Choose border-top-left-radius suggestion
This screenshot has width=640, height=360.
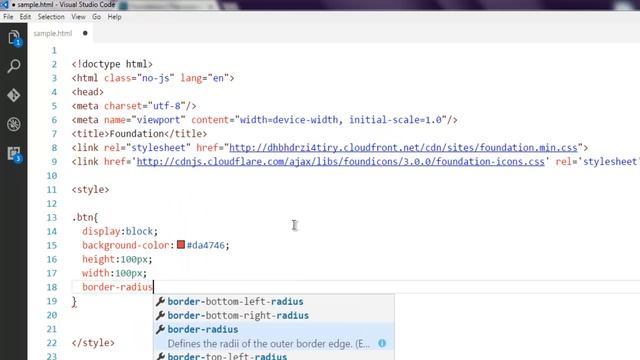273,356
